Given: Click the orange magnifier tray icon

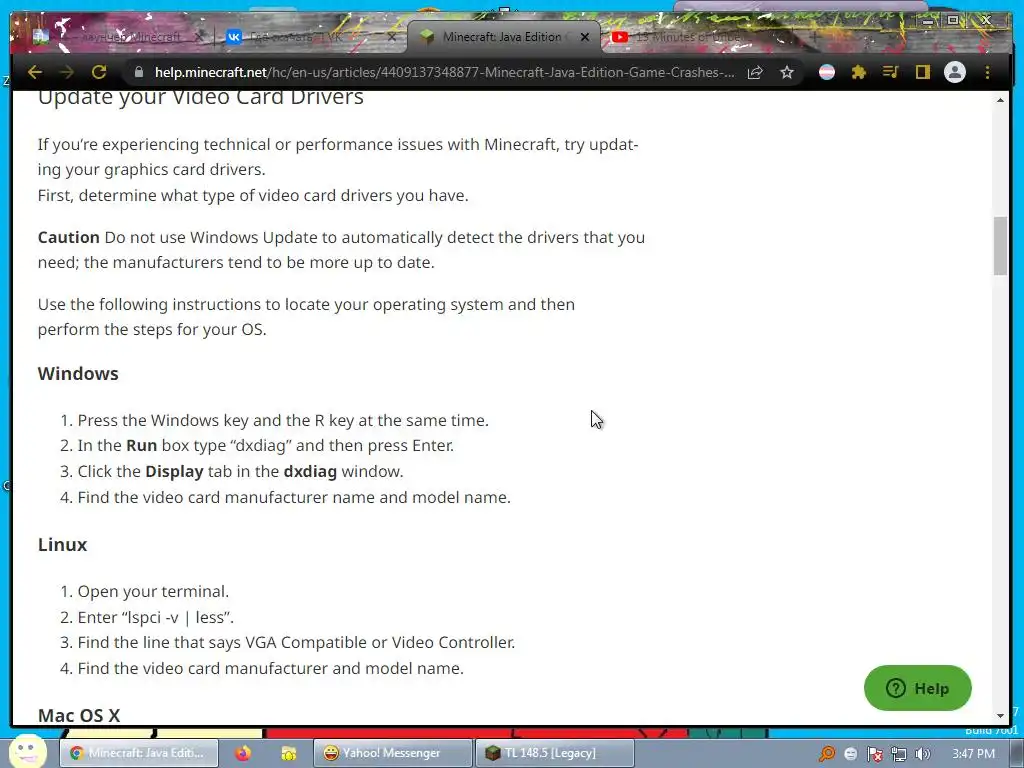Looking at the screenshot, I should tap(827, 754).
